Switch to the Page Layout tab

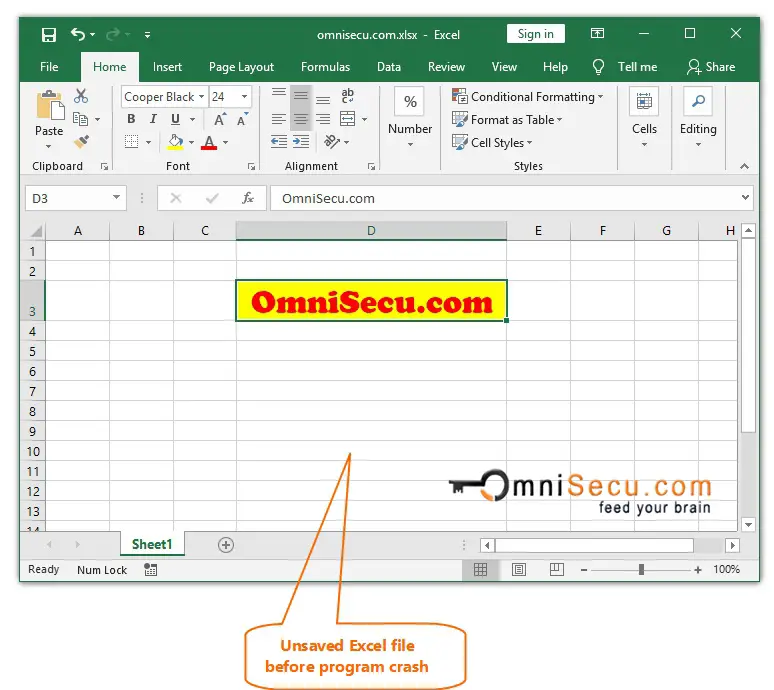click(x=241, y=67)
